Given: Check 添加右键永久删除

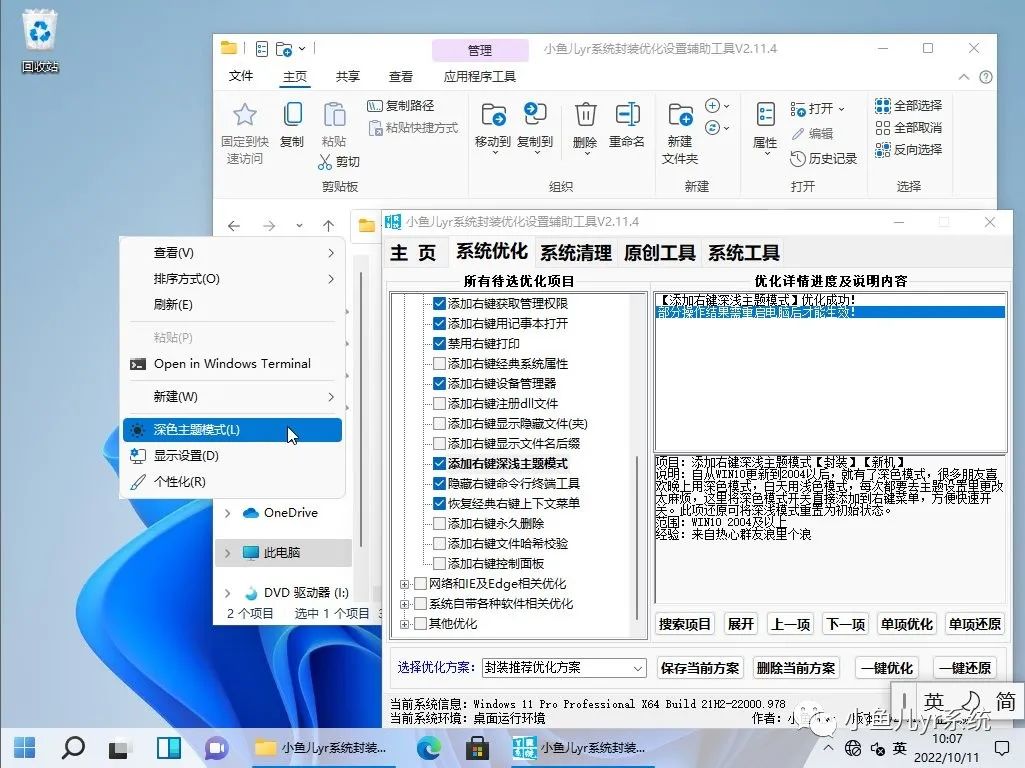Looking at the screenshot, I should click(439, 524).
